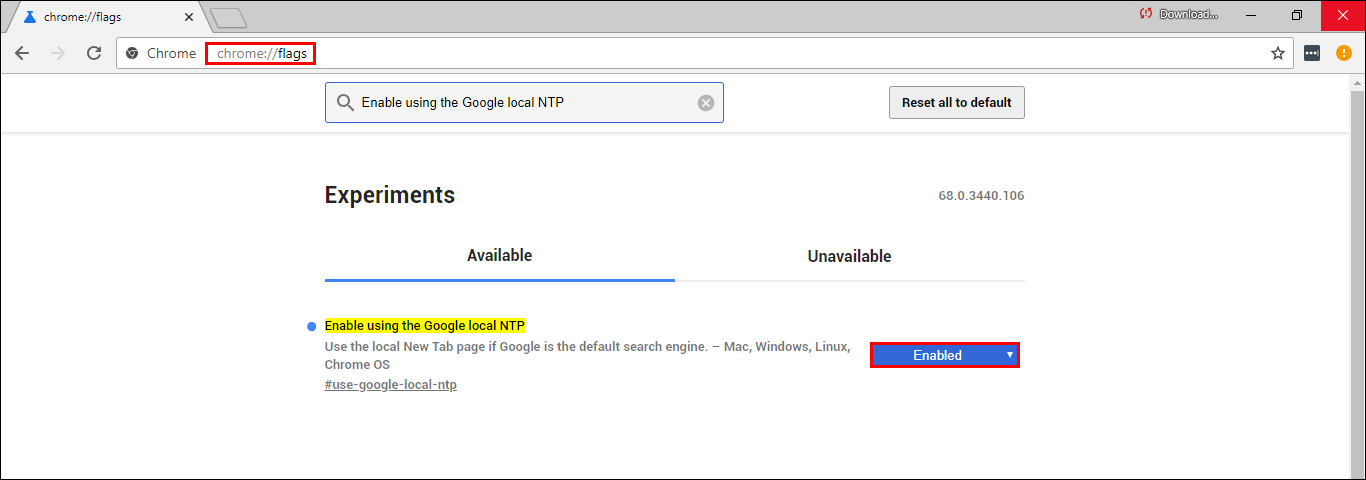The width and height of the screenshot is (1366, 480).
Task: Click the flask favicon on the tab
Action: (x=30, y=17)
